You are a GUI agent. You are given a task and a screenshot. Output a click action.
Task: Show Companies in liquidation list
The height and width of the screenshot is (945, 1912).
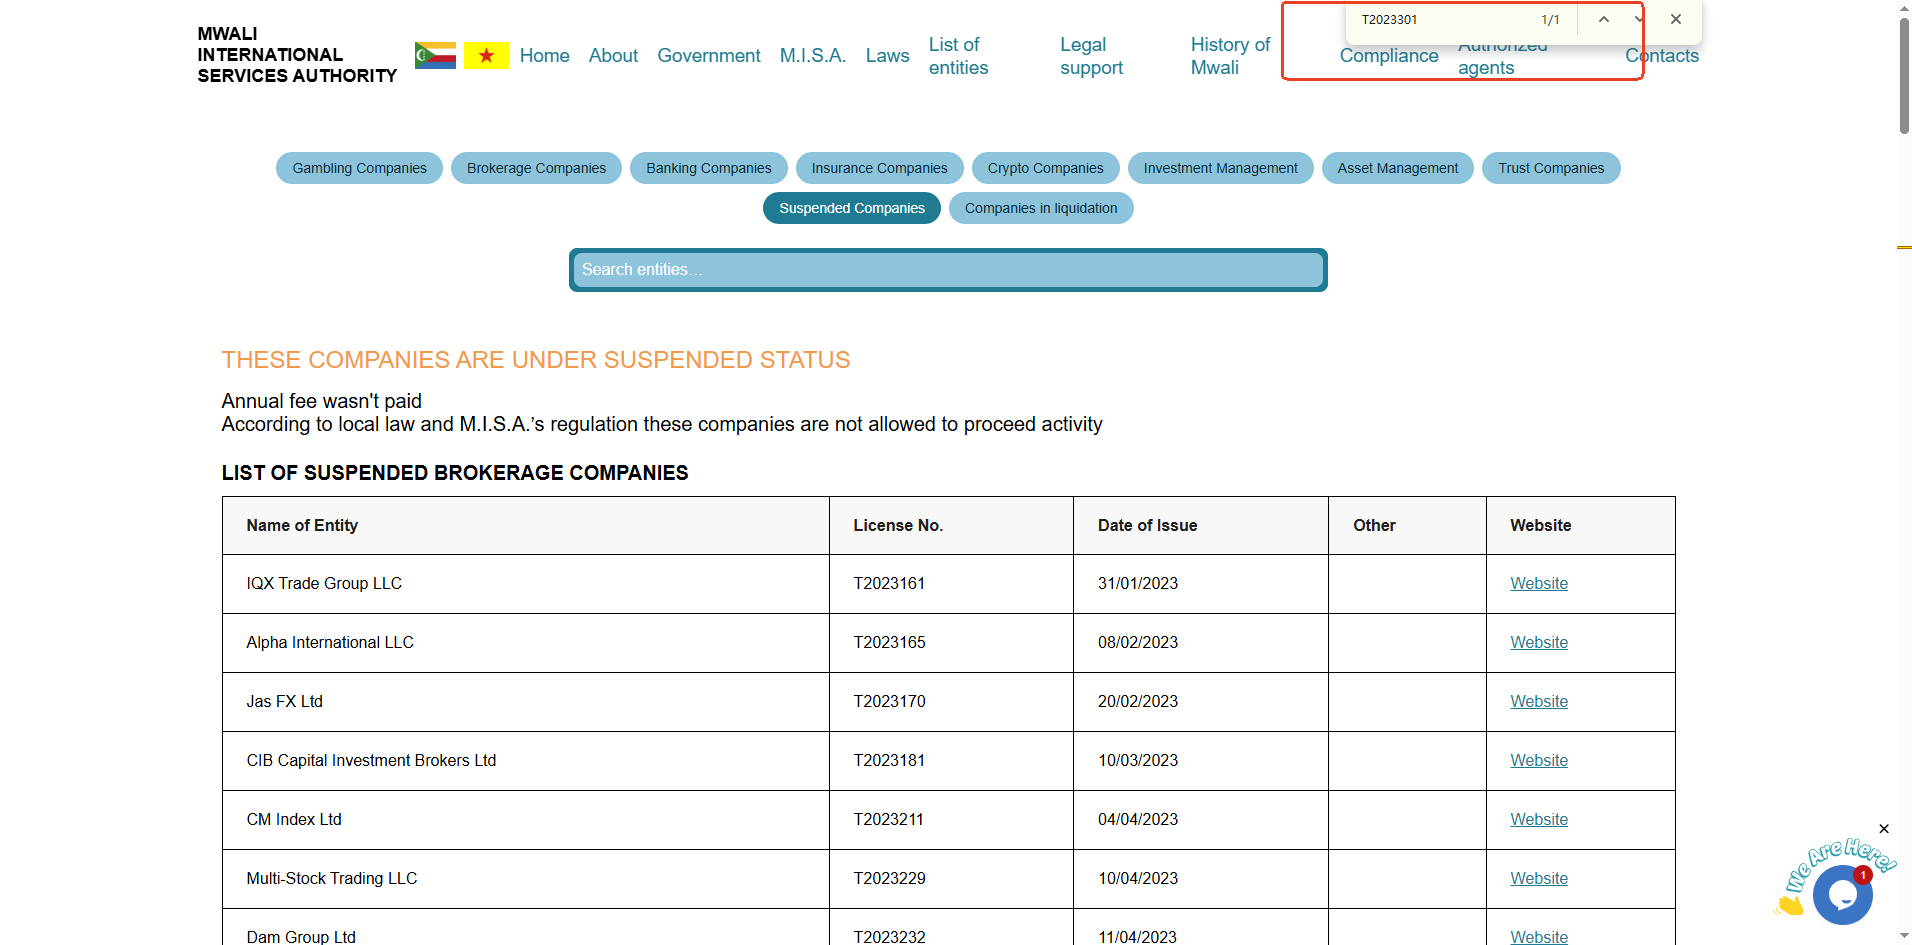1040,208
